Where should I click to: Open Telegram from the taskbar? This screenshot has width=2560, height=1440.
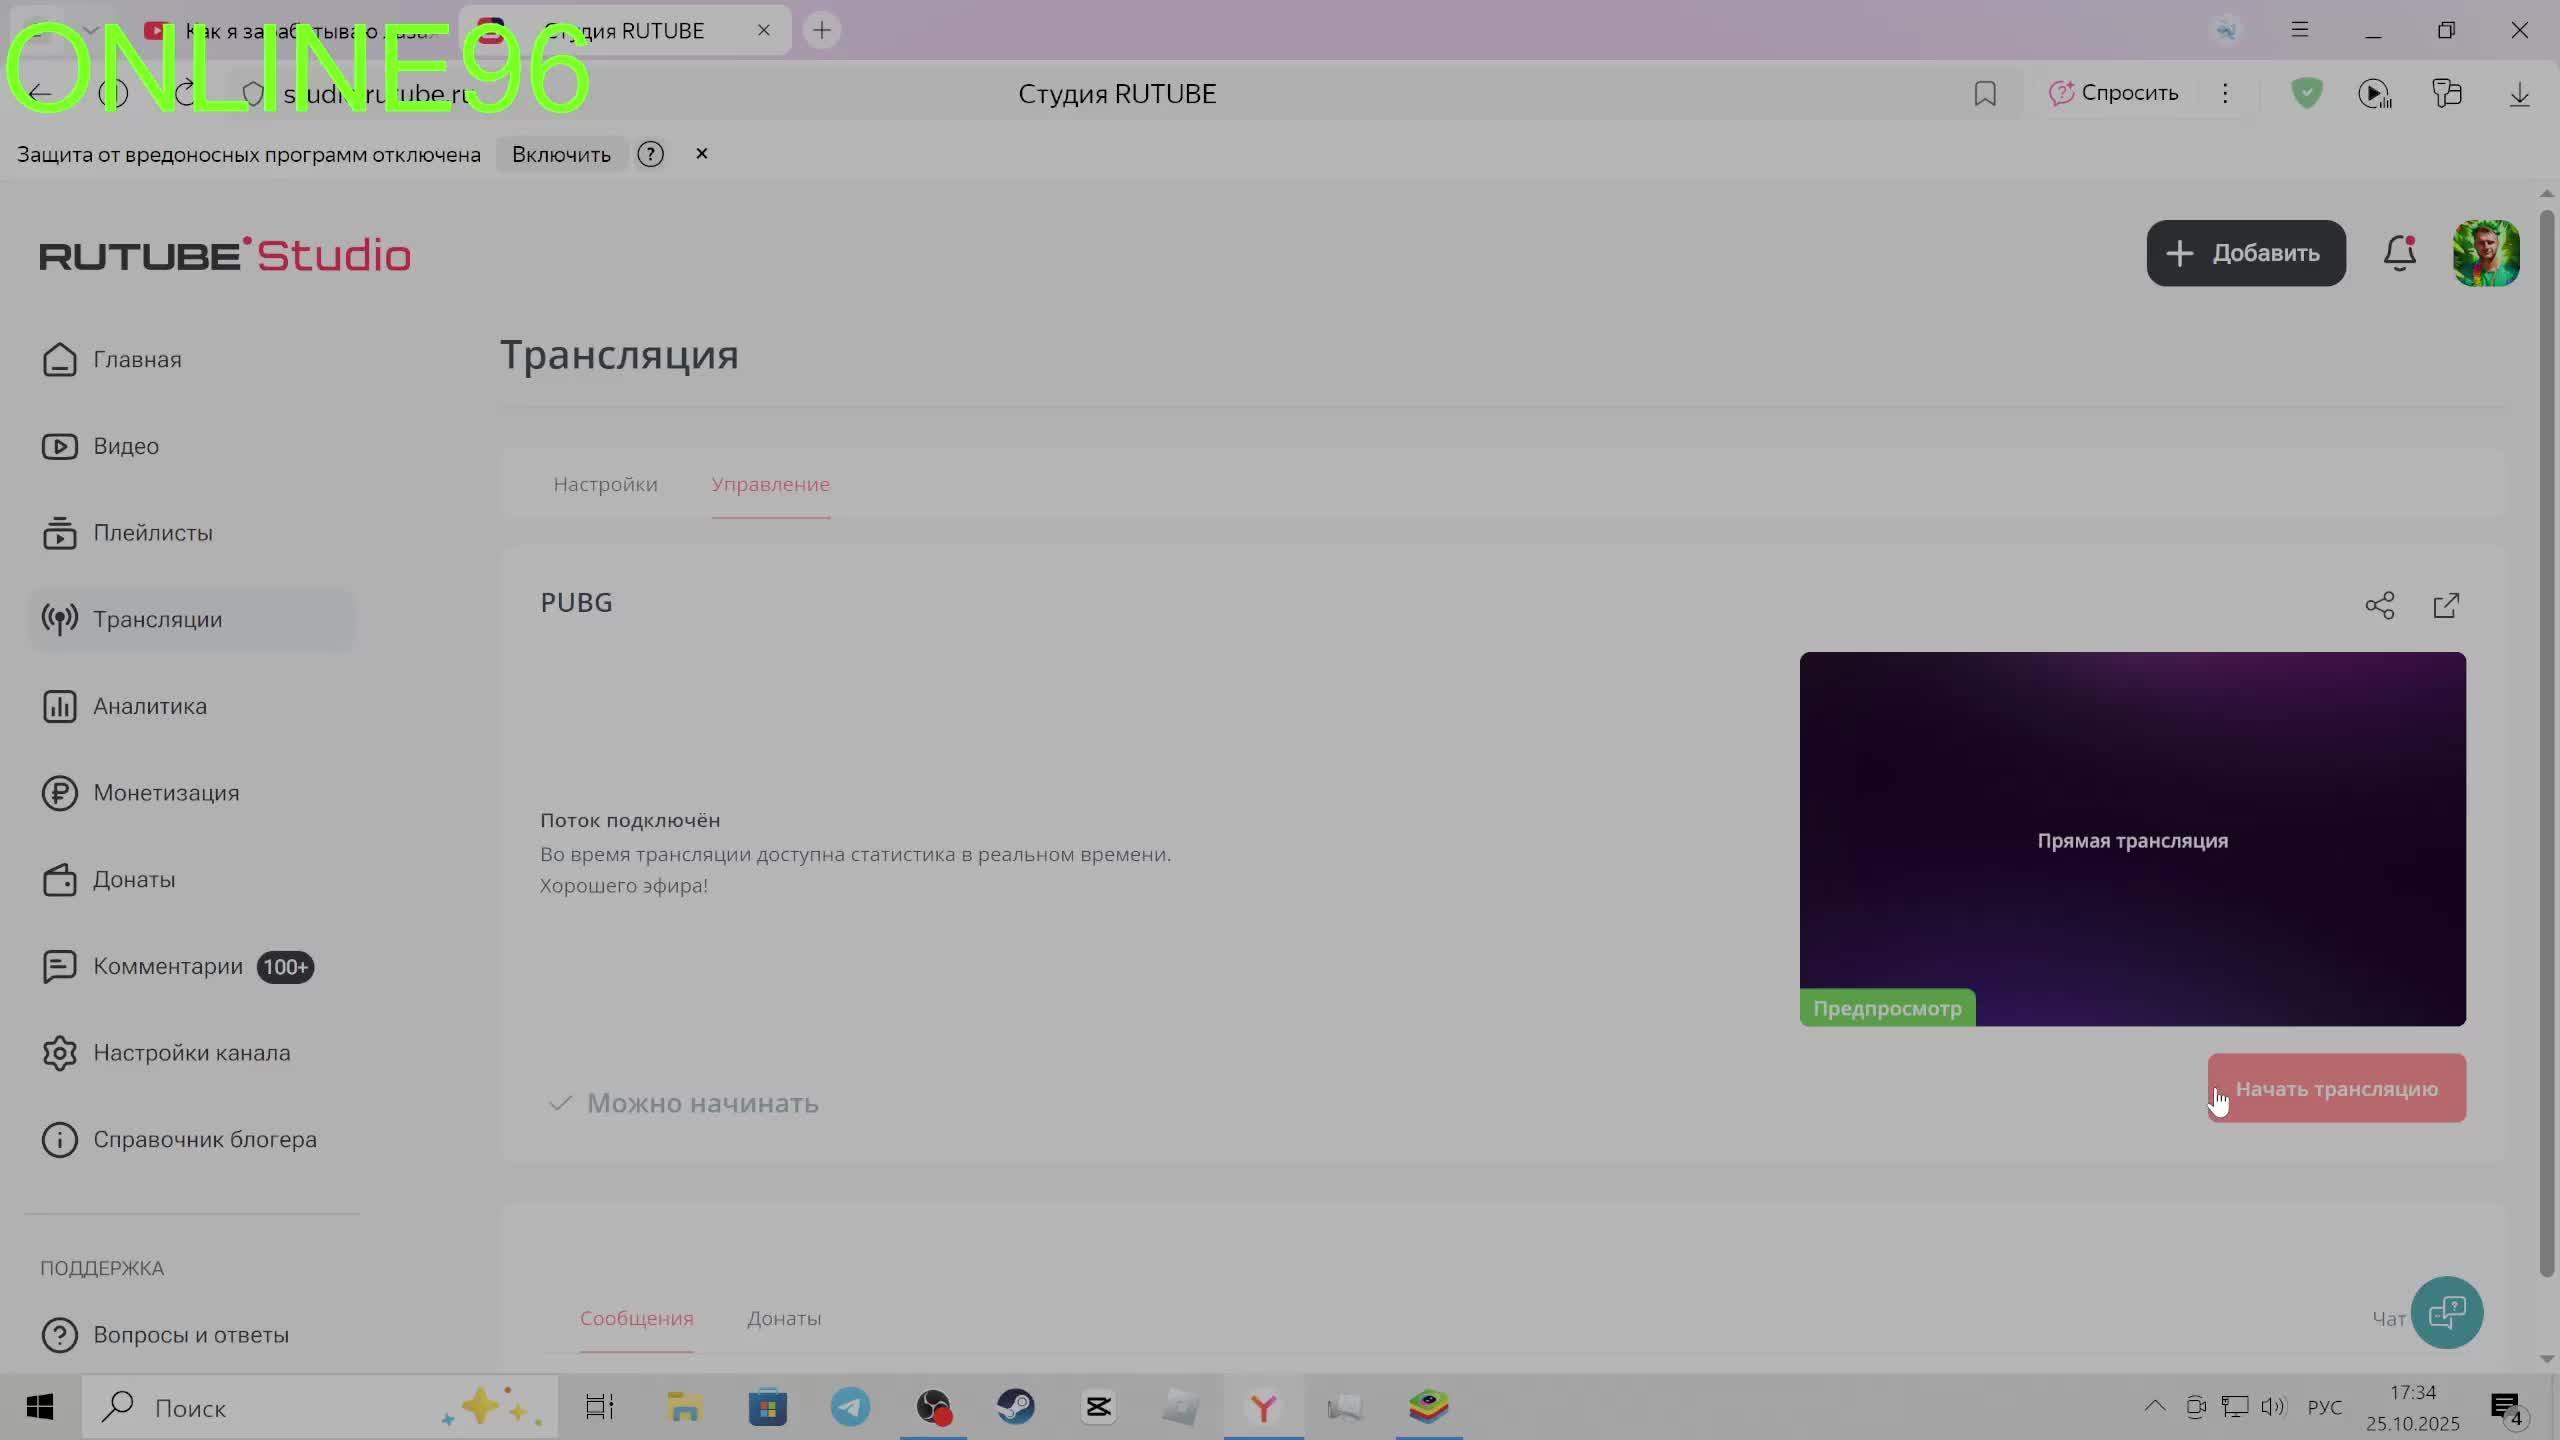(850, 1408)
